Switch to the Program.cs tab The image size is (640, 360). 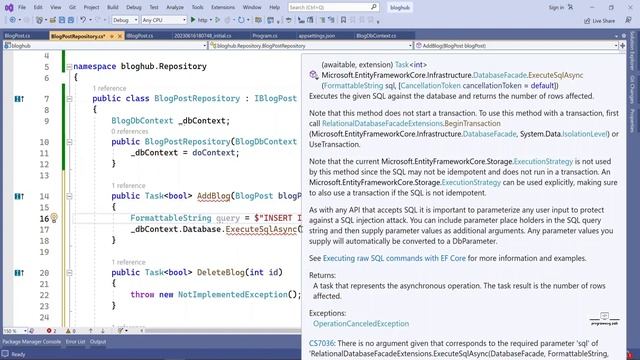(x=264, y=36)
